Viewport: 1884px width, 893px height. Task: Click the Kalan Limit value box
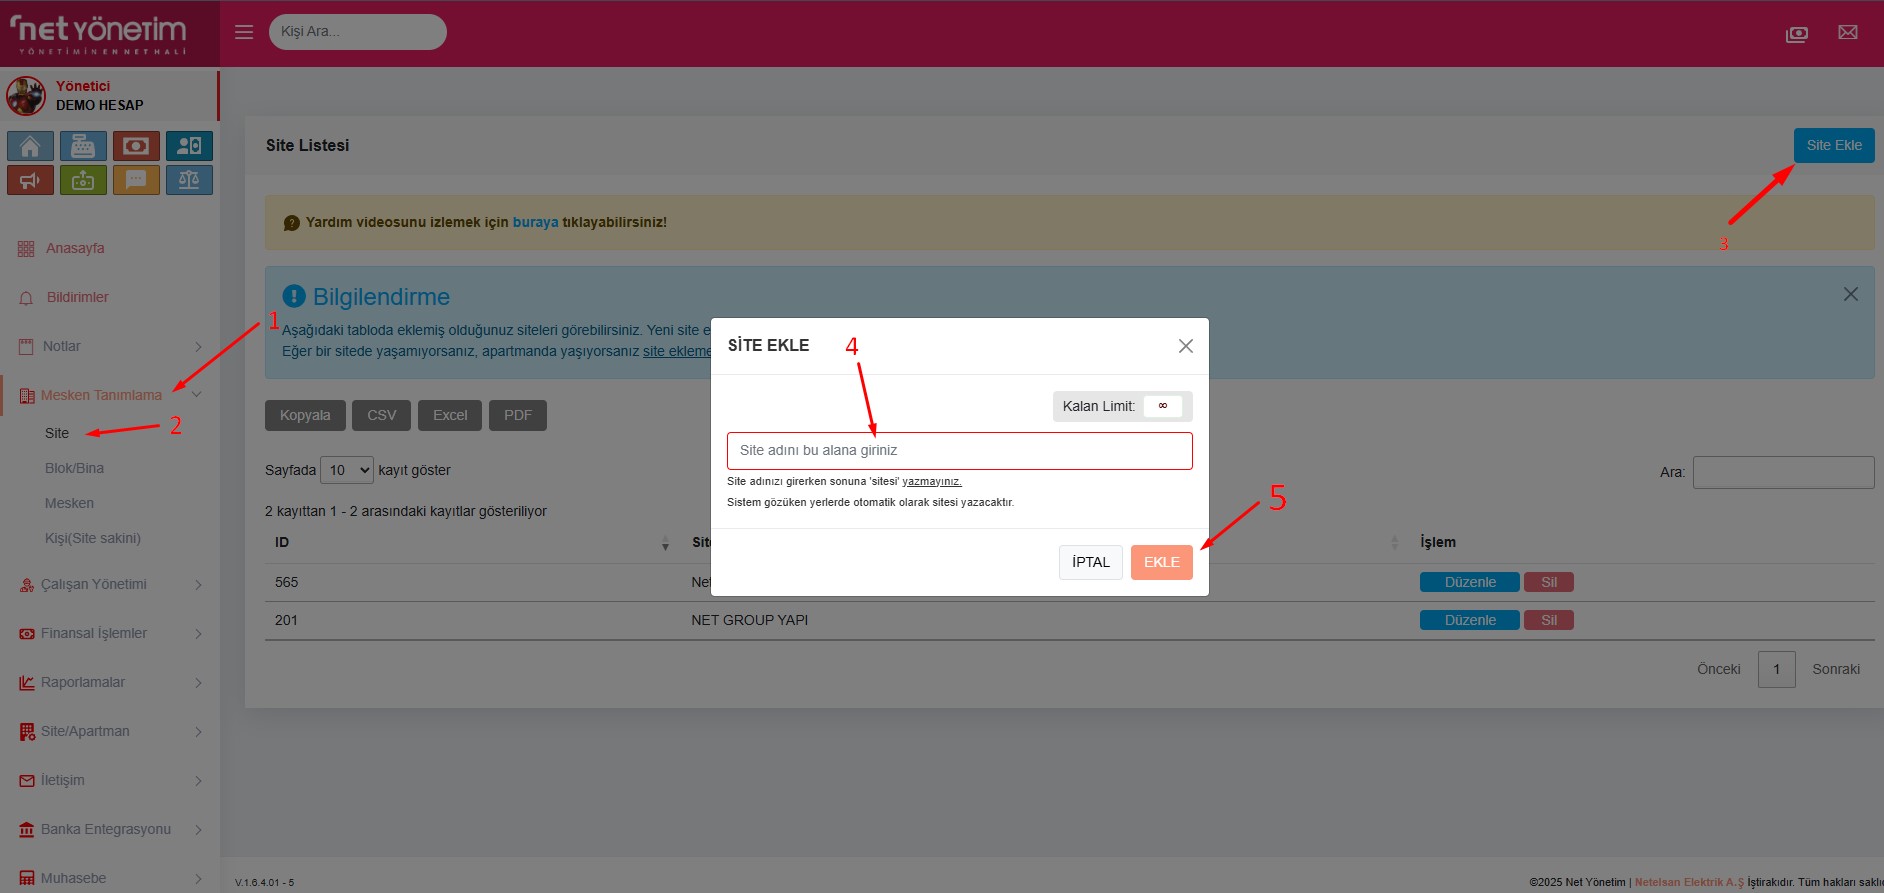point(1163,406)
